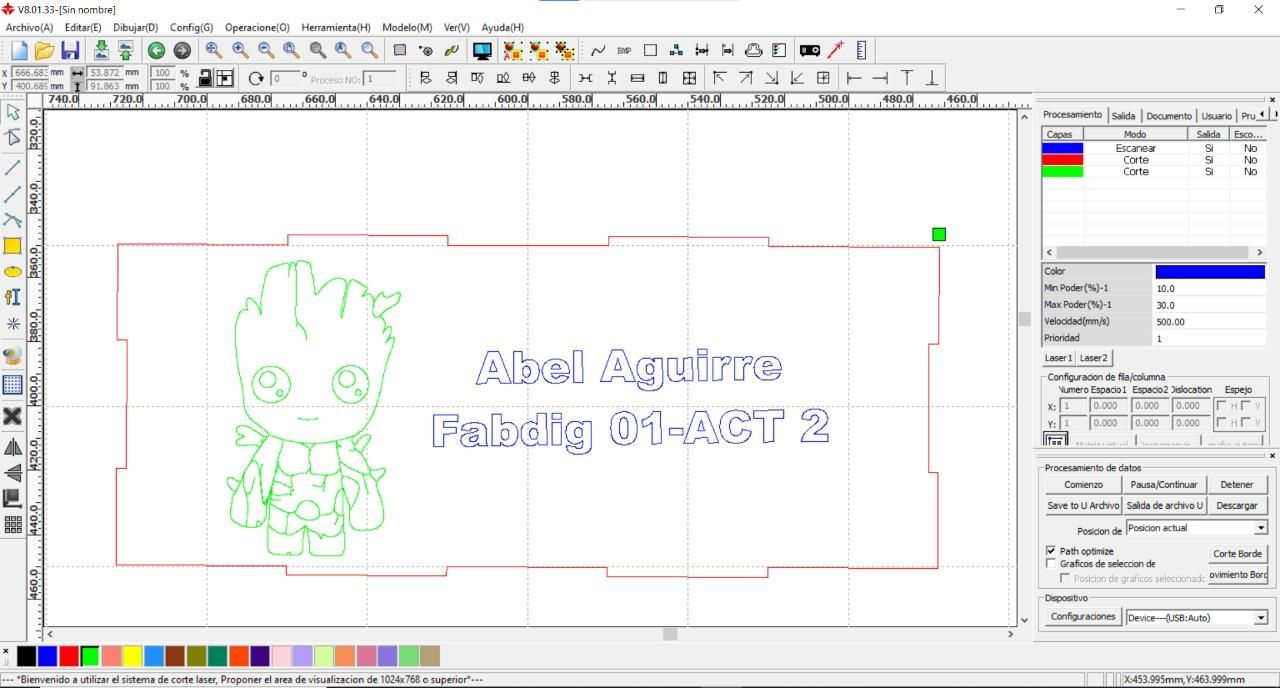This screenshot has width=1280, height=688.
Task: Switch to the Documento tab
Action: 1169,116
